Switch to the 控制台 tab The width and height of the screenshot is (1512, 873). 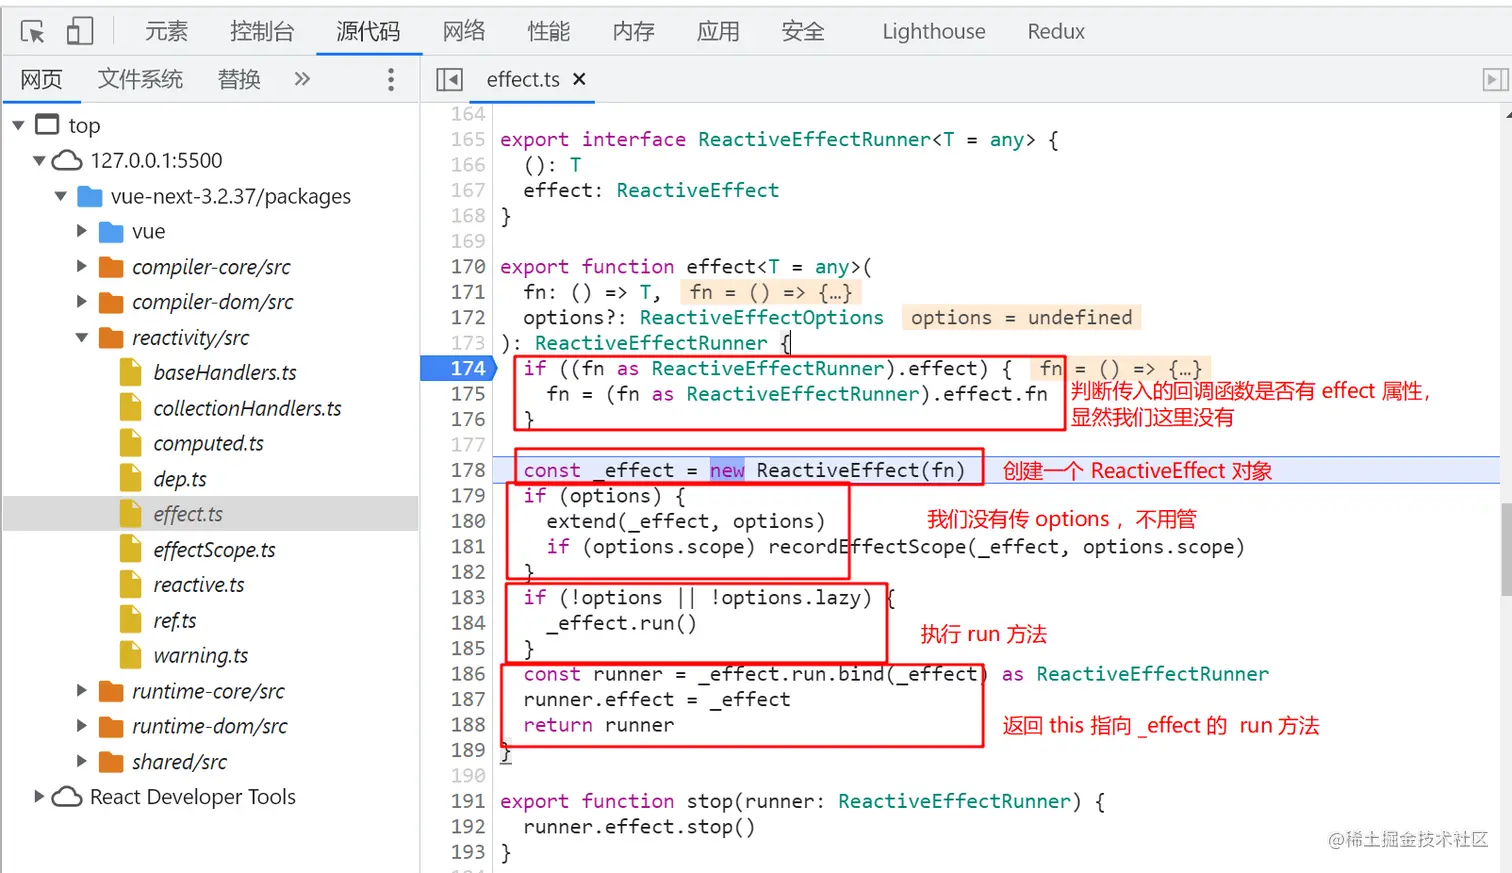[262, 32]
